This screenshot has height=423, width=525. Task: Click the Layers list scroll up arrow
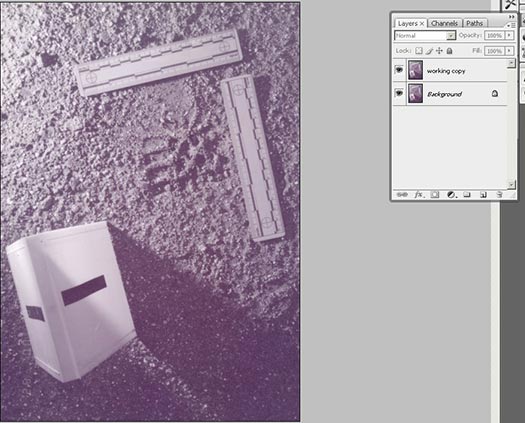pyautogui.click(x=511, y=63)
